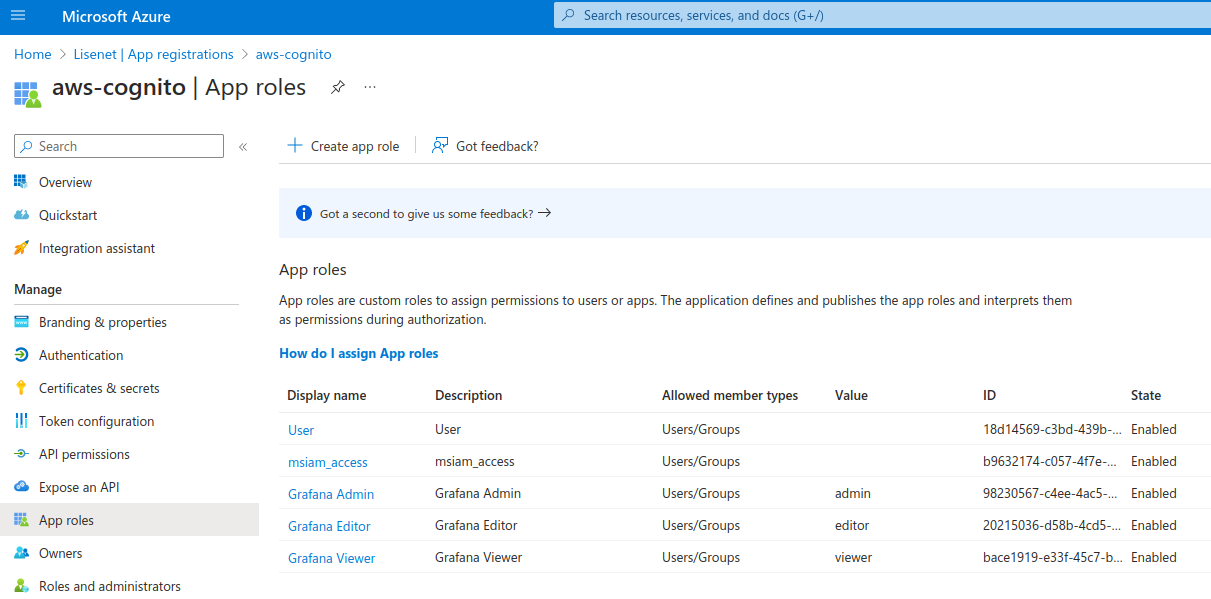This screenshot has height=599, width=1211.
Task: Click the info icon in feedback banner
Action: tap(304, 213)
